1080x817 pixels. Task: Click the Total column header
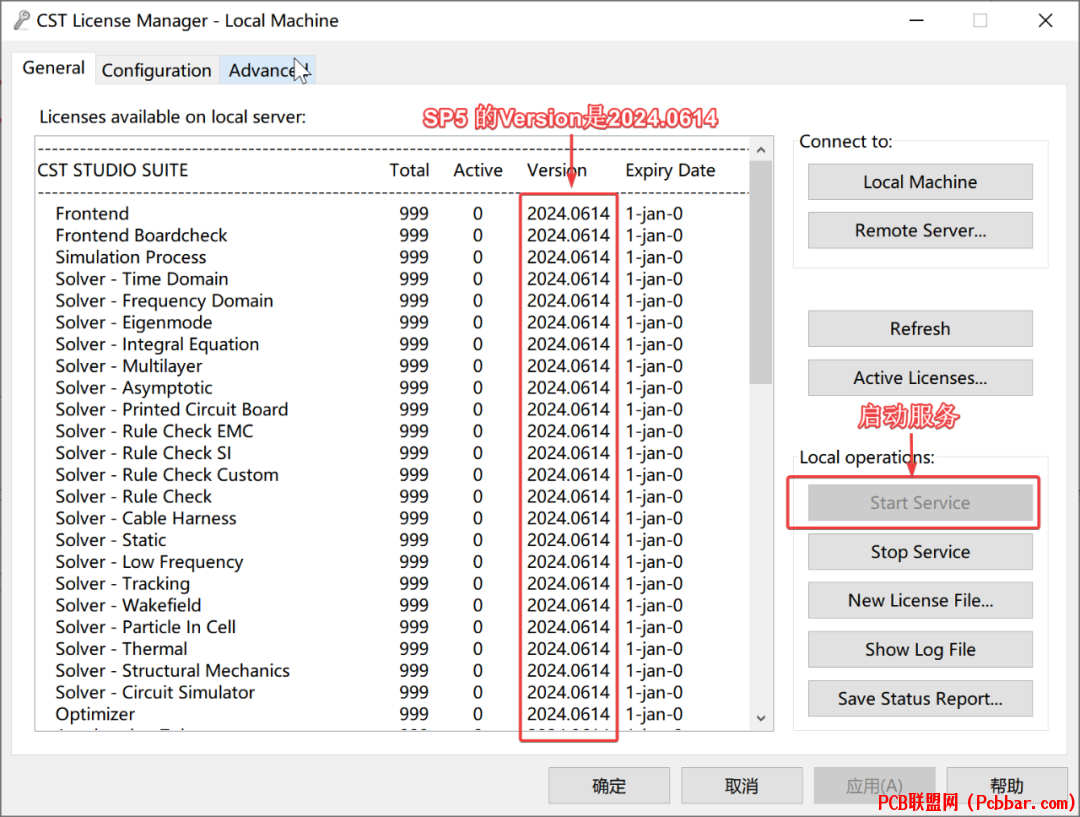pyautogui.click(x=409, y=170)
